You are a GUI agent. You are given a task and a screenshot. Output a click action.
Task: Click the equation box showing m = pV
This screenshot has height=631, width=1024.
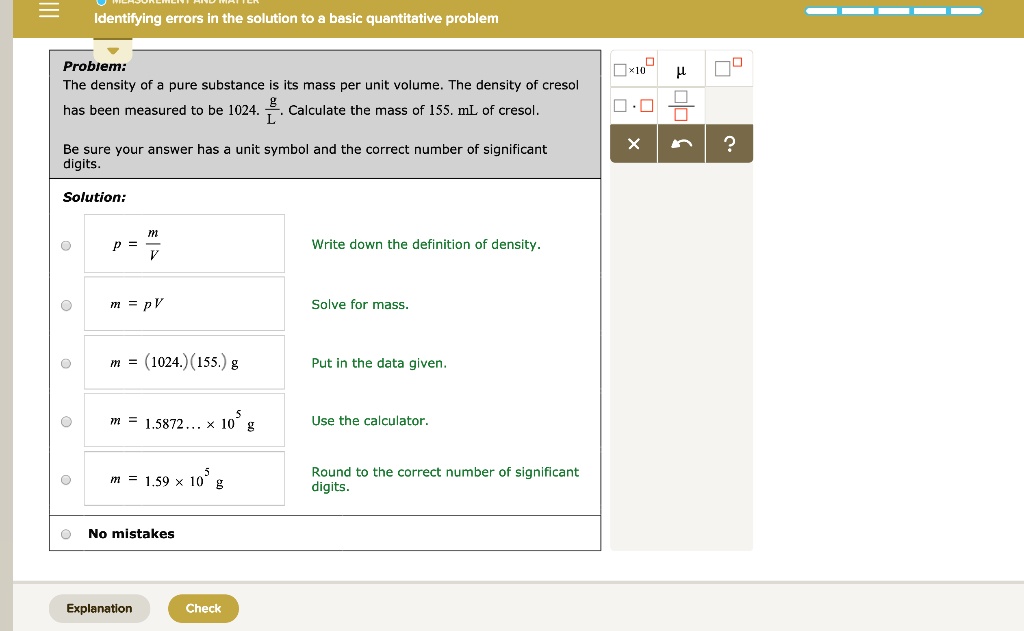coord(184,303)
